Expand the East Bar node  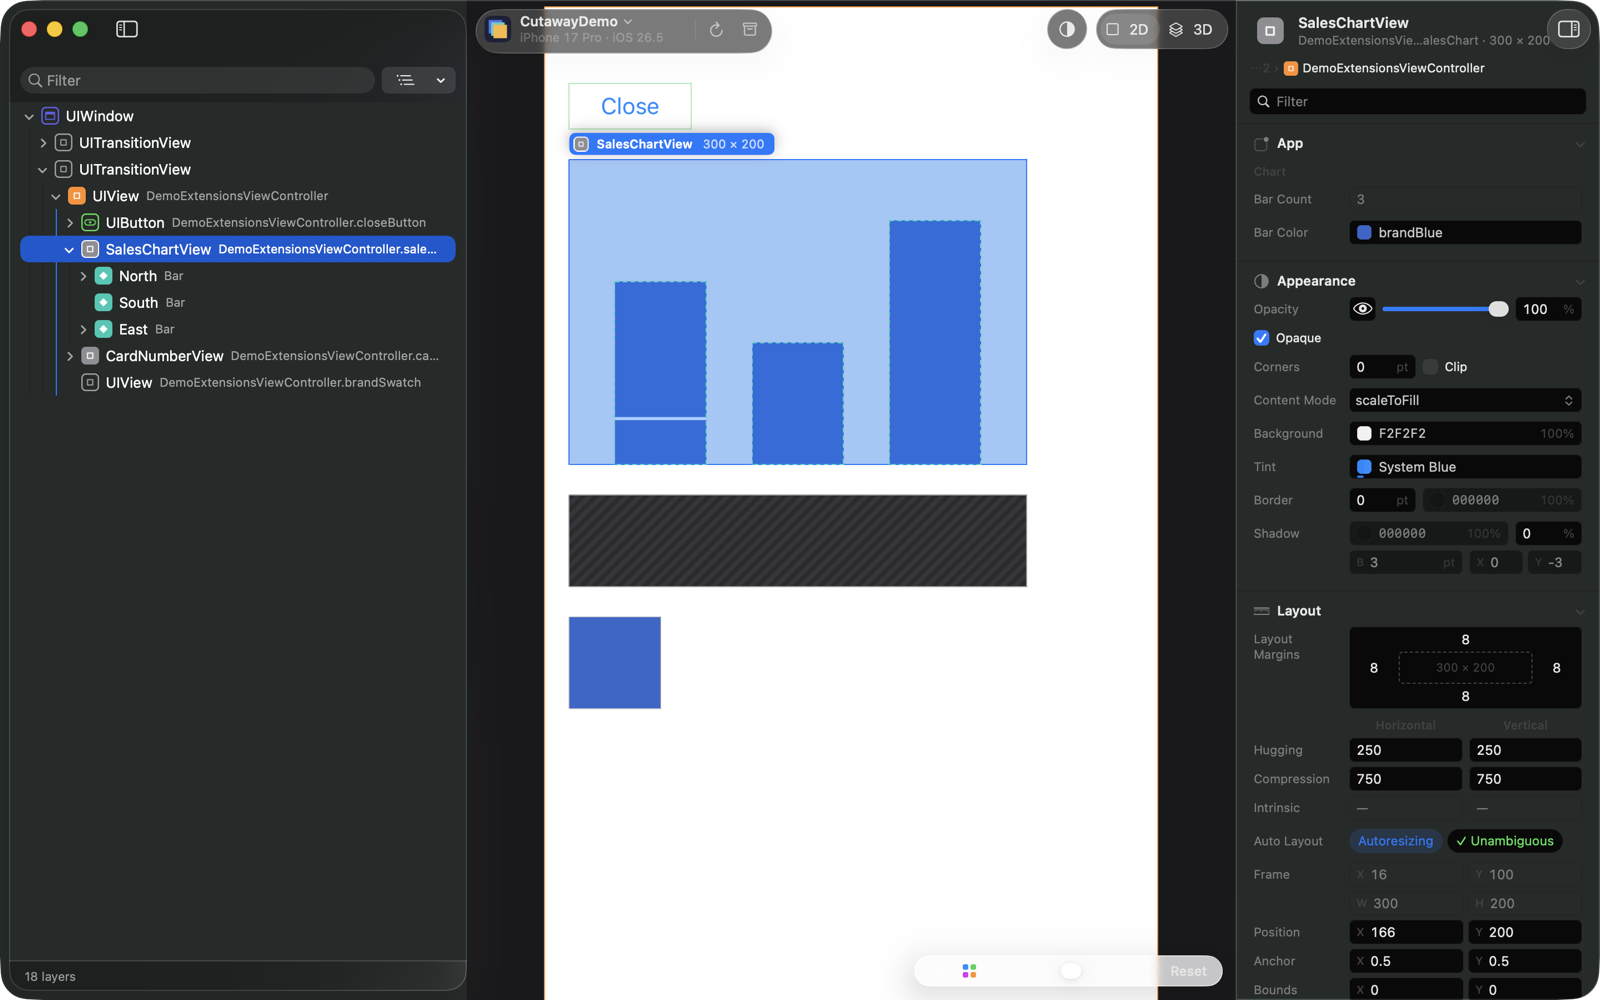click(83, 329)
